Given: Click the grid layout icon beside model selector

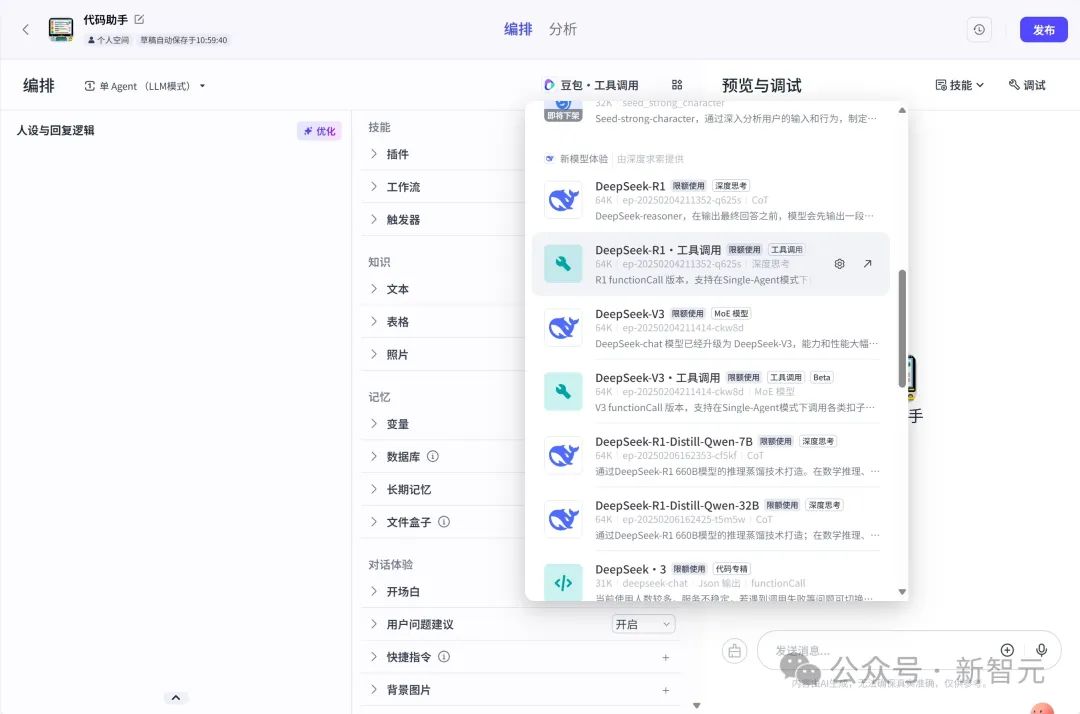Looking at the screenshot, I should (x=677, y=85).
